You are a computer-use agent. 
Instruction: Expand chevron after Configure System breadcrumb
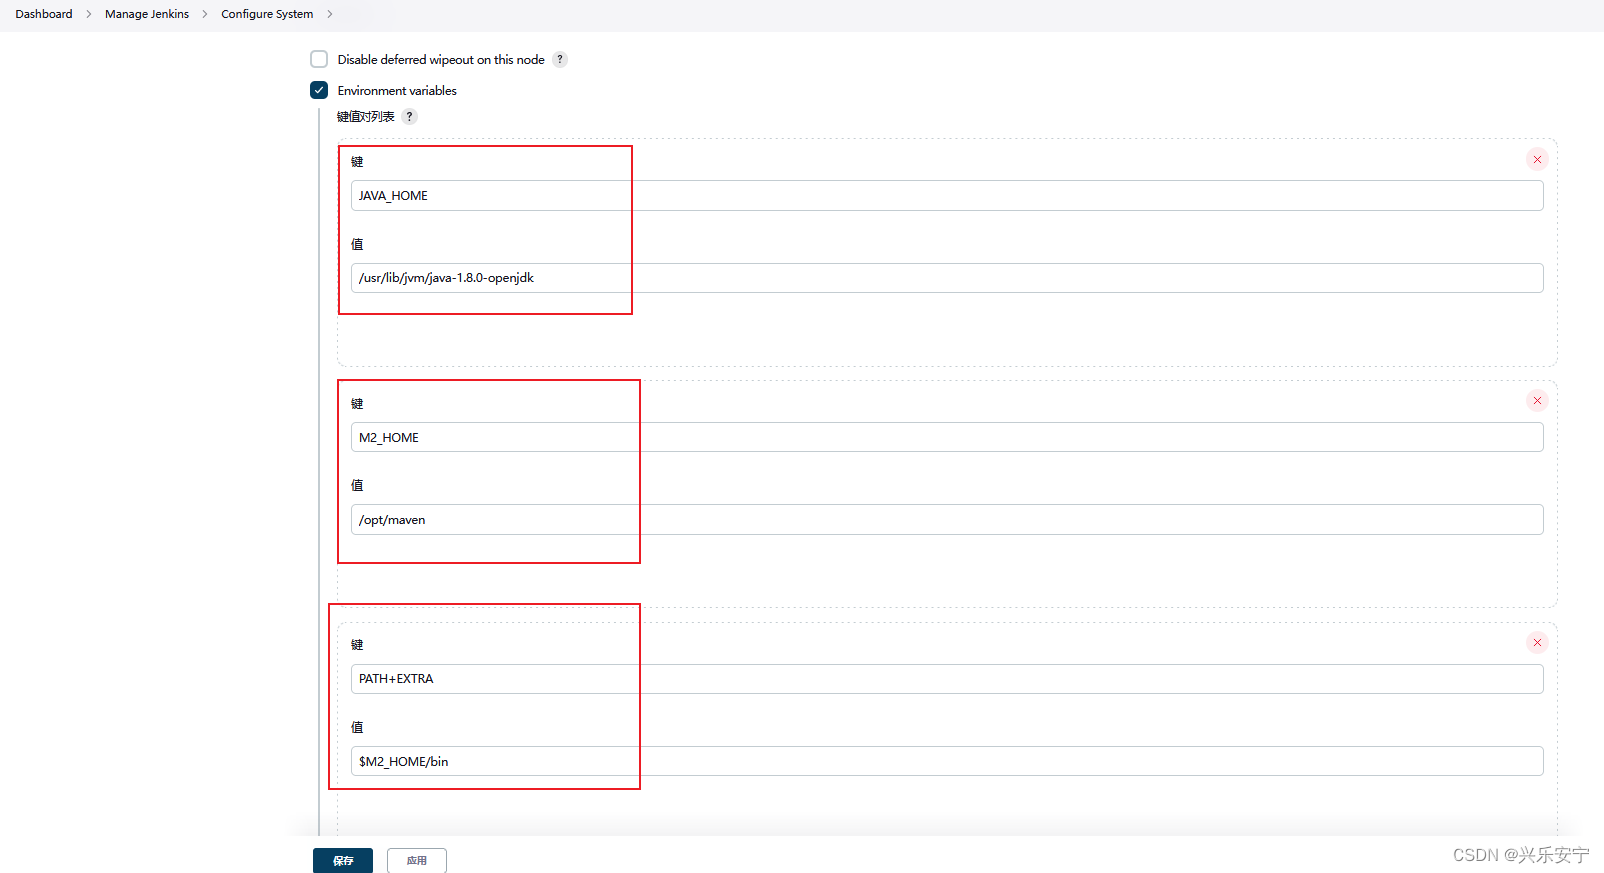330,14
